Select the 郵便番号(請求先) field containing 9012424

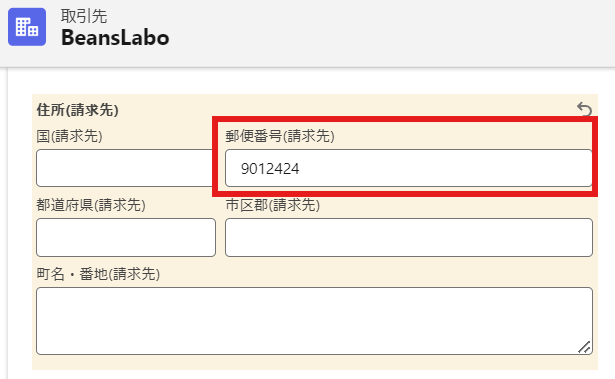[409, 168]
